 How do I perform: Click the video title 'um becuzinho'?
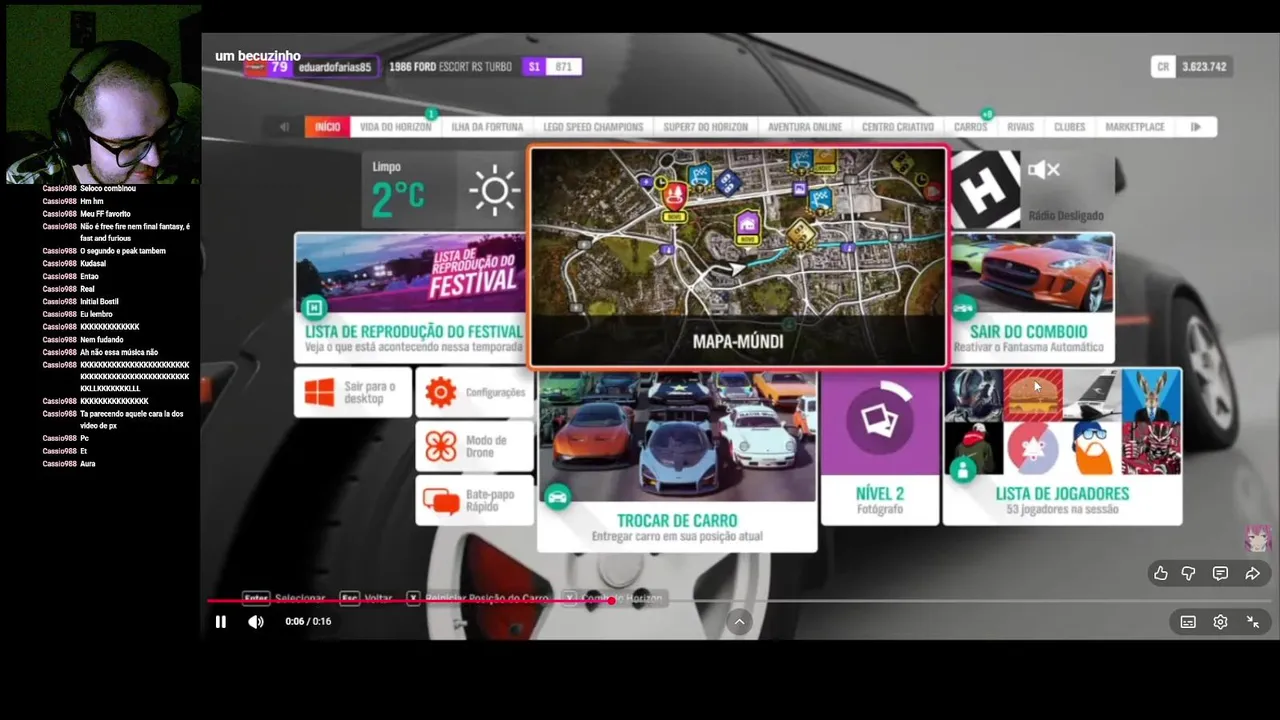click(258, 56)
